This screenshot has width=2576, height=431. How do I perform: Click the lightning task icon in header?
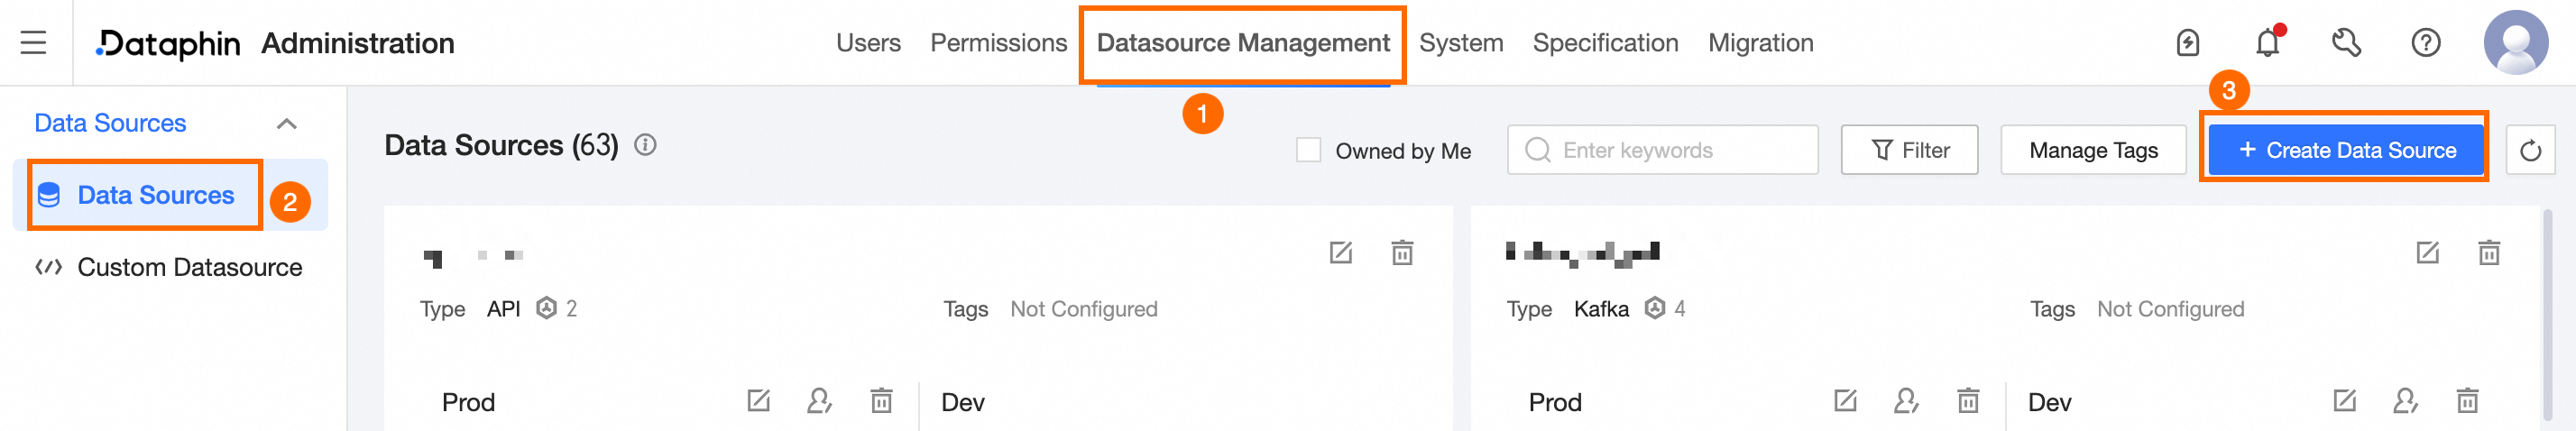[x=2187, y=42]
